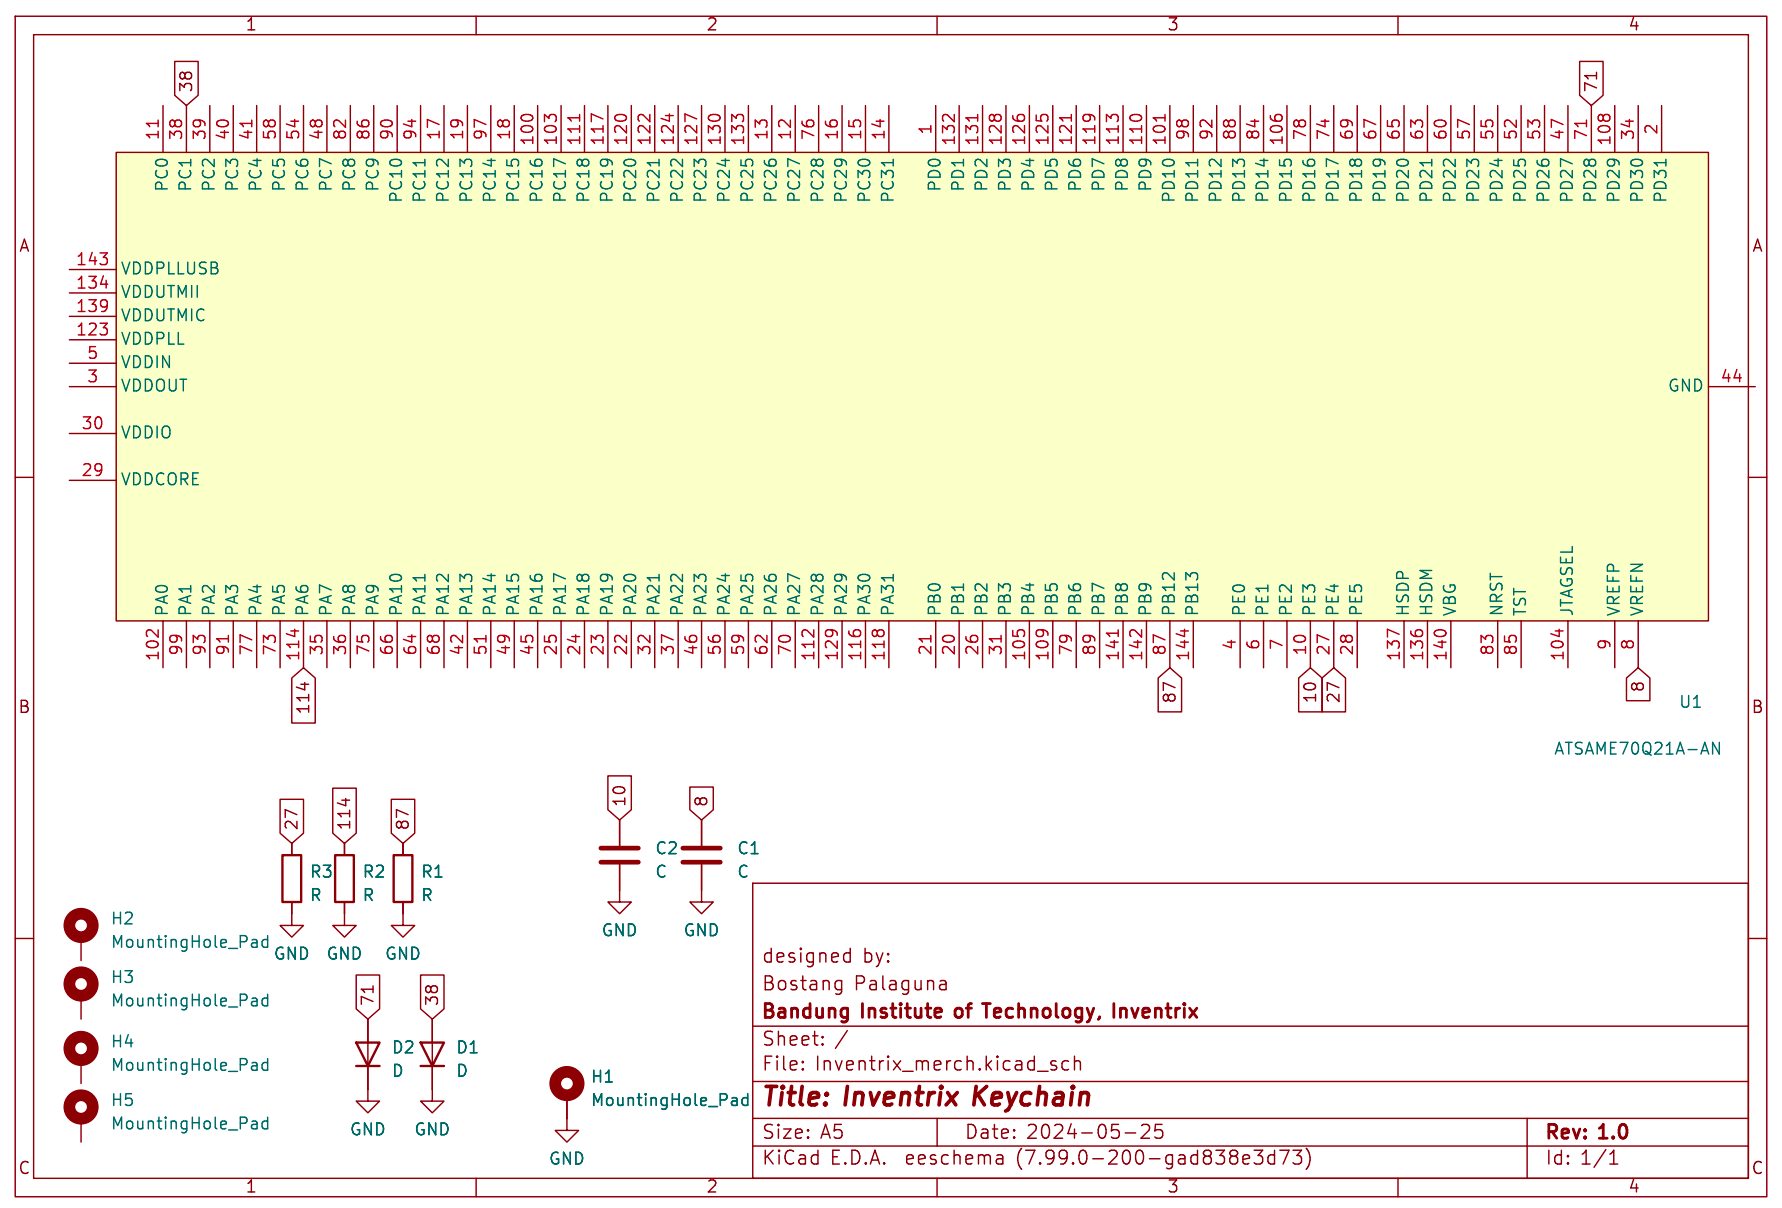Select mounting hole H1 symbol

point(567,1084)
